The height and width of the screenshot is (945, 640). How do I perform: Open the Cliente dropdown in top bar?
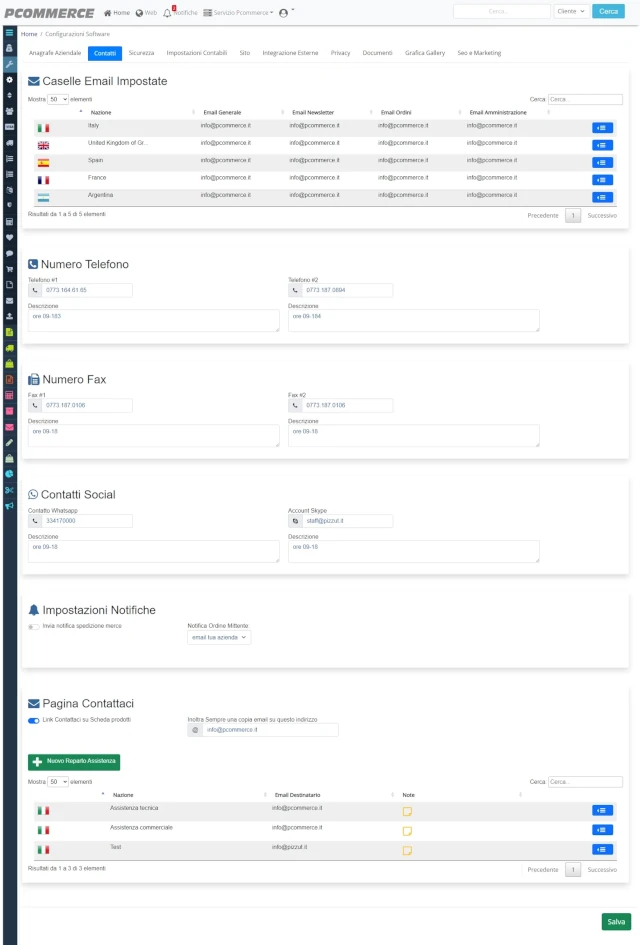point(571,11)
